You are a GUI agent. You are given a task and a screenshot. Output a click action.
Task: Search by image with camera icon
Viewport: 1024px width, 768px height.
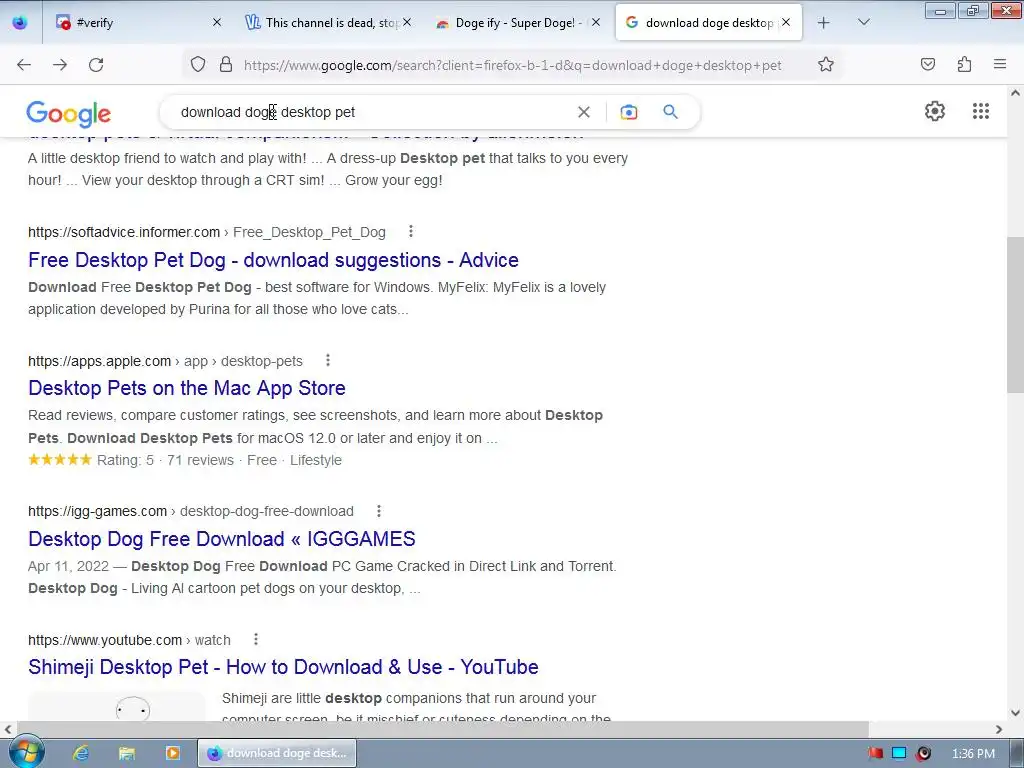(628, 112)
